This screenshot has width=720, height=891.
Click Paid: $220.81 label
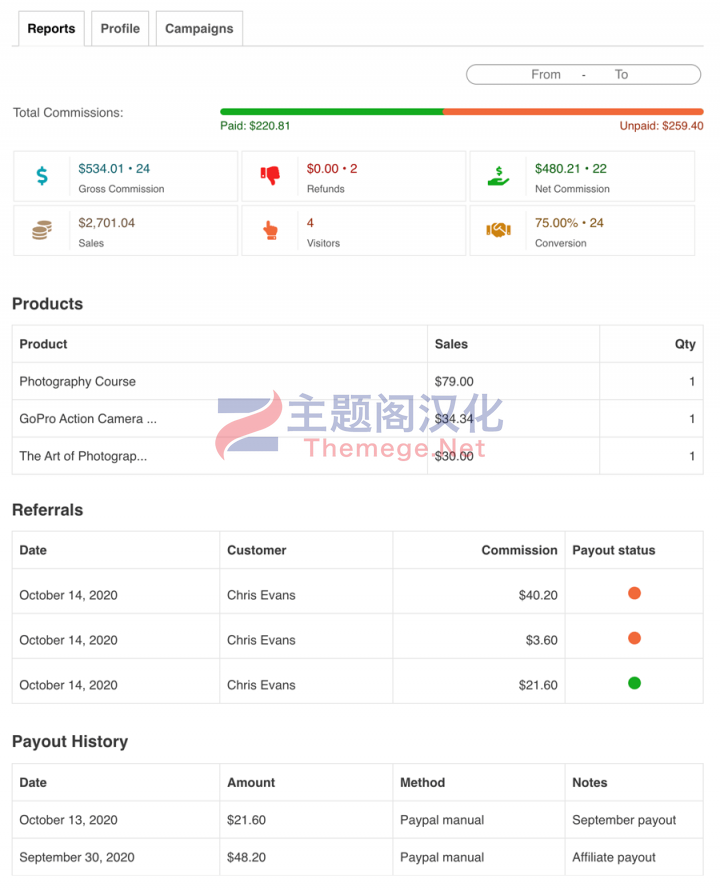(255, 126)
